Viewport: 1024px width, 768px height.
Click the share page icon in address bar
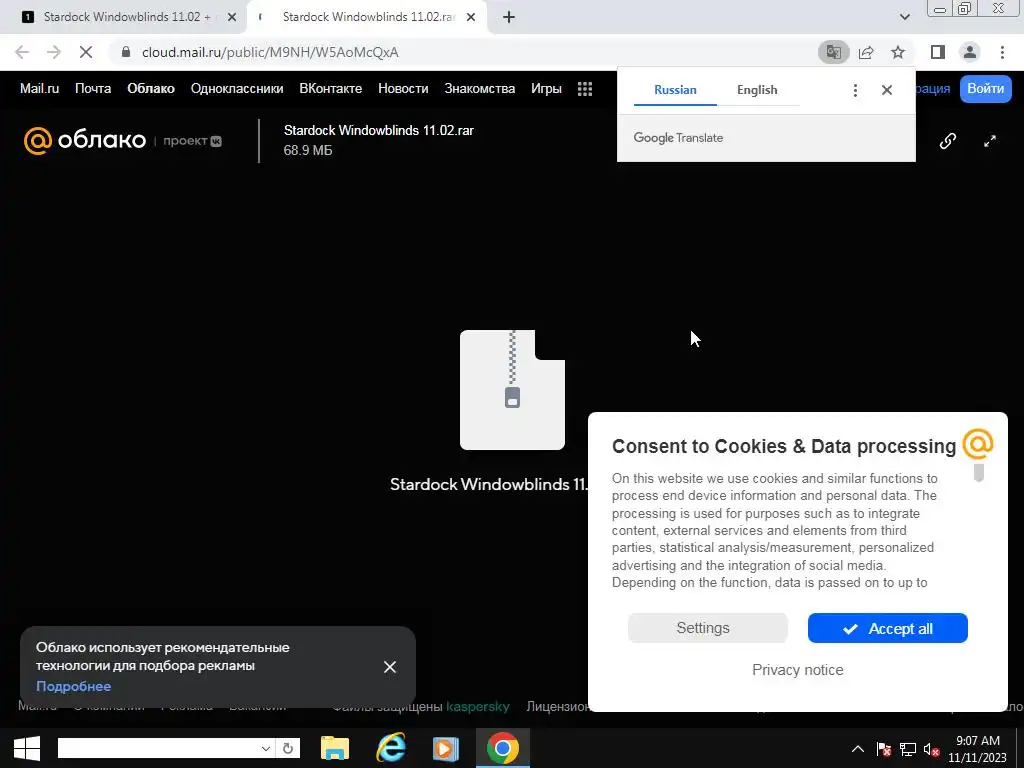[x=866, y=52]
